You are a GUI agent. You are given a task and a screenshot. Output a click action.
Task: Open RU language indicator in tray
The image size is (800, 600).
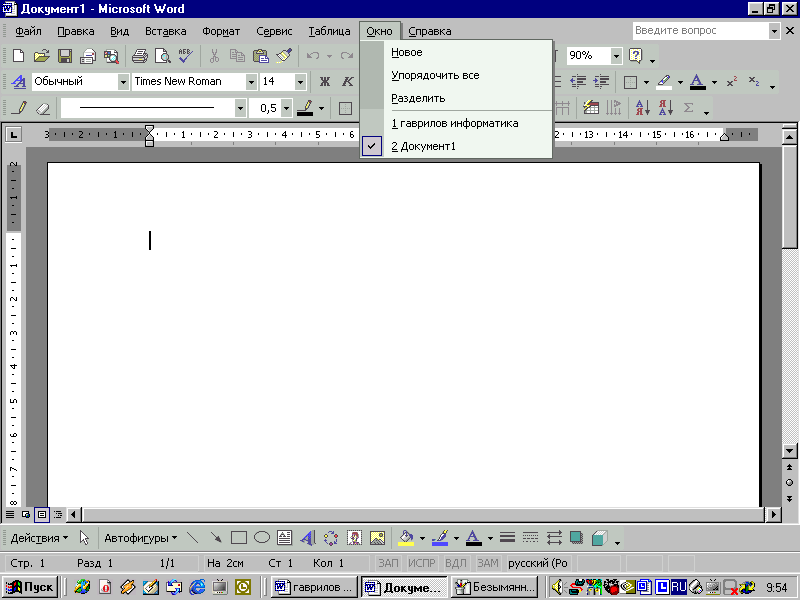(x=679, y=587)
